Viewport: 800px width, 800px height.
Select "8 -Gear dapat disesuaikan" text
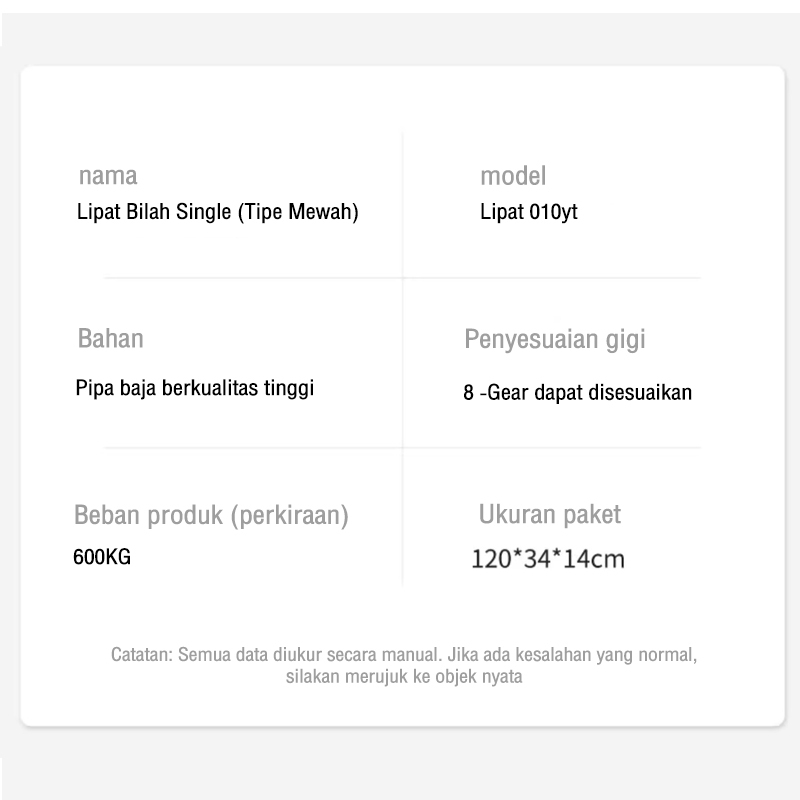click(x=577, y=393)
